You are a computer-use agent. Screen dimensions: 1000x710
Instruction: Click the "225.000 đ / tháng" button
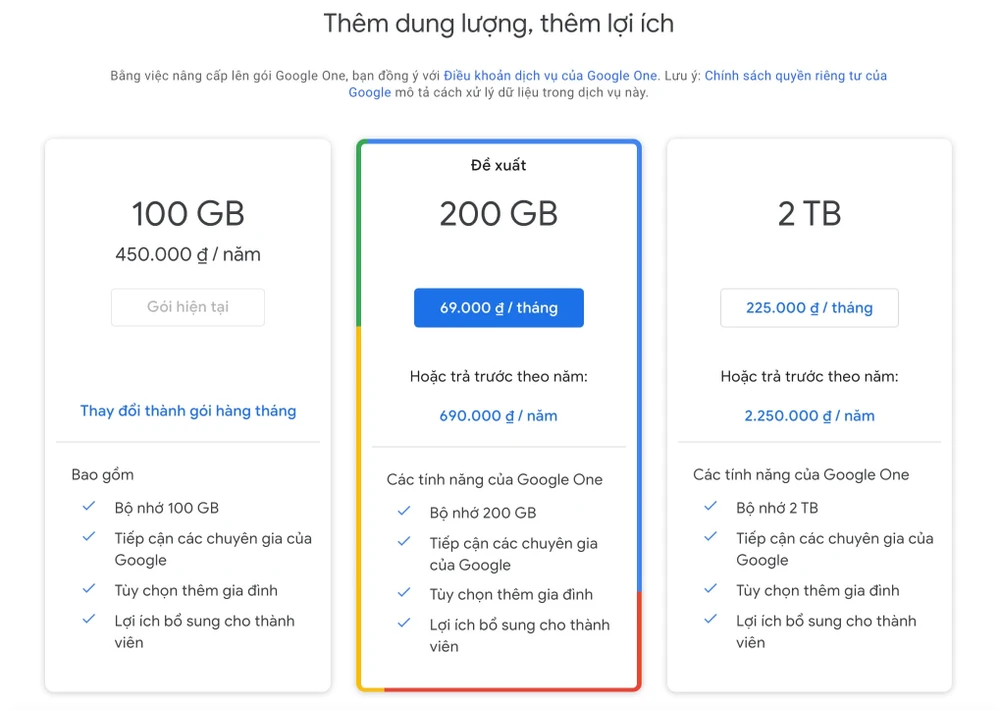809,307
